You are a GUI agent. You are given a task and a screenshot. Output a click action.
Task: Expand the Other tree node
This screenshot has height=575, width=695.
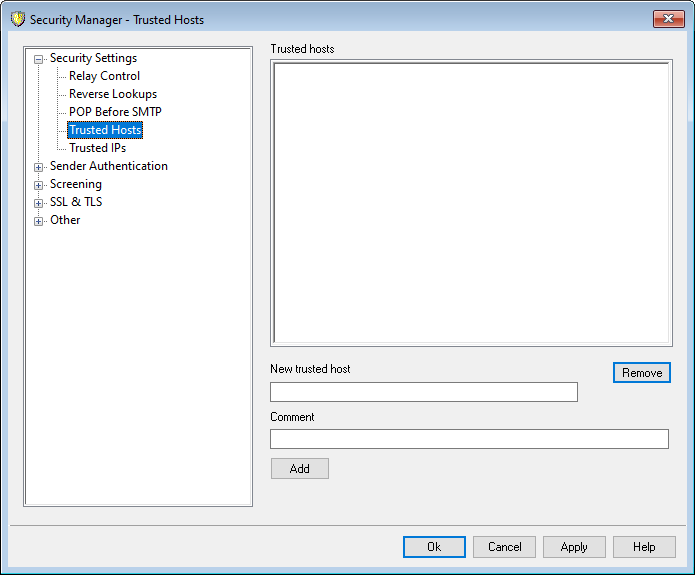(x=39, y=221)
